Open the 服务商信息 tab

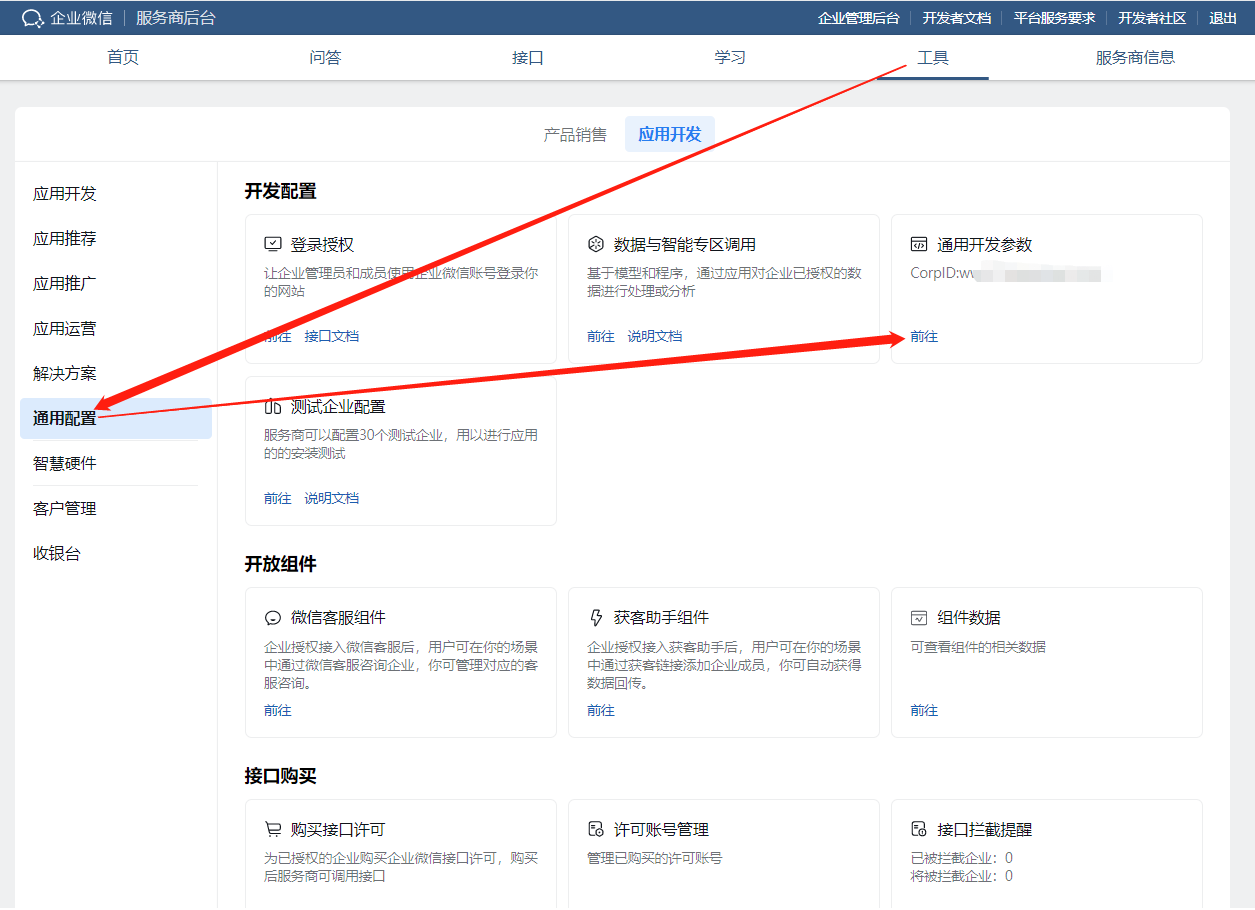click(1135, 58)
